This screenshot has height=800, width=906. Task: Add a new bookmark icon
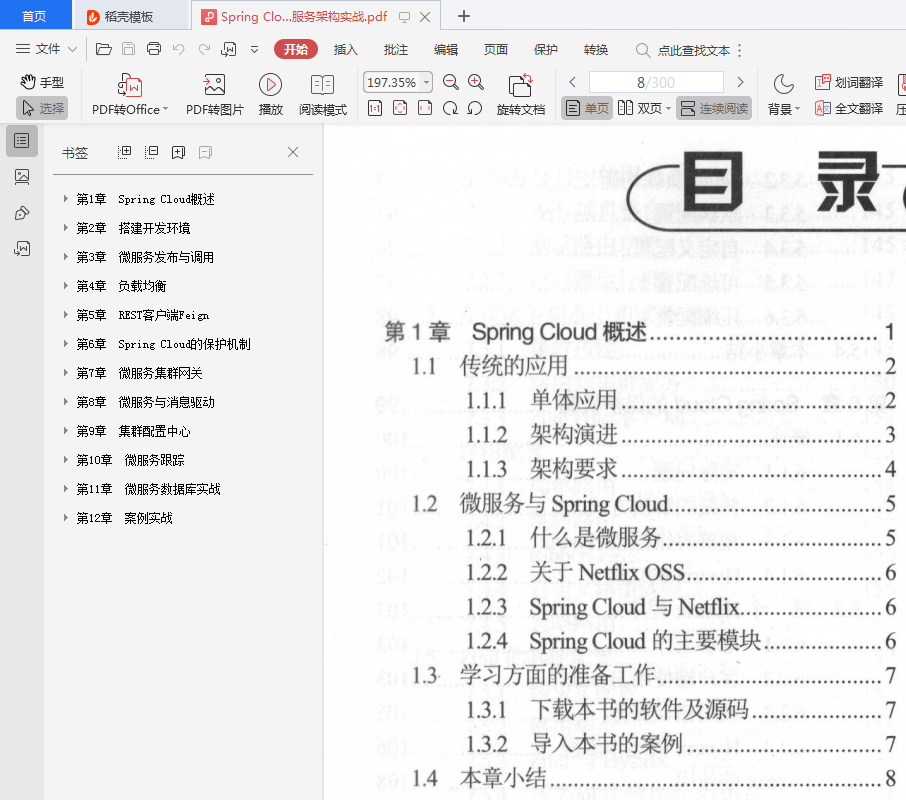click(179, 152)
